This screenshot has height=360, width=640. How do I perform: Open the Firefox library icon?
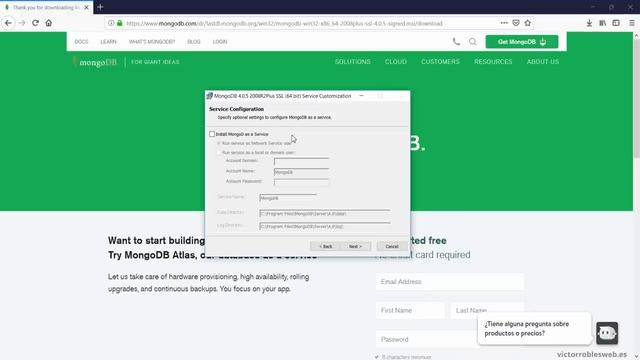602,23
